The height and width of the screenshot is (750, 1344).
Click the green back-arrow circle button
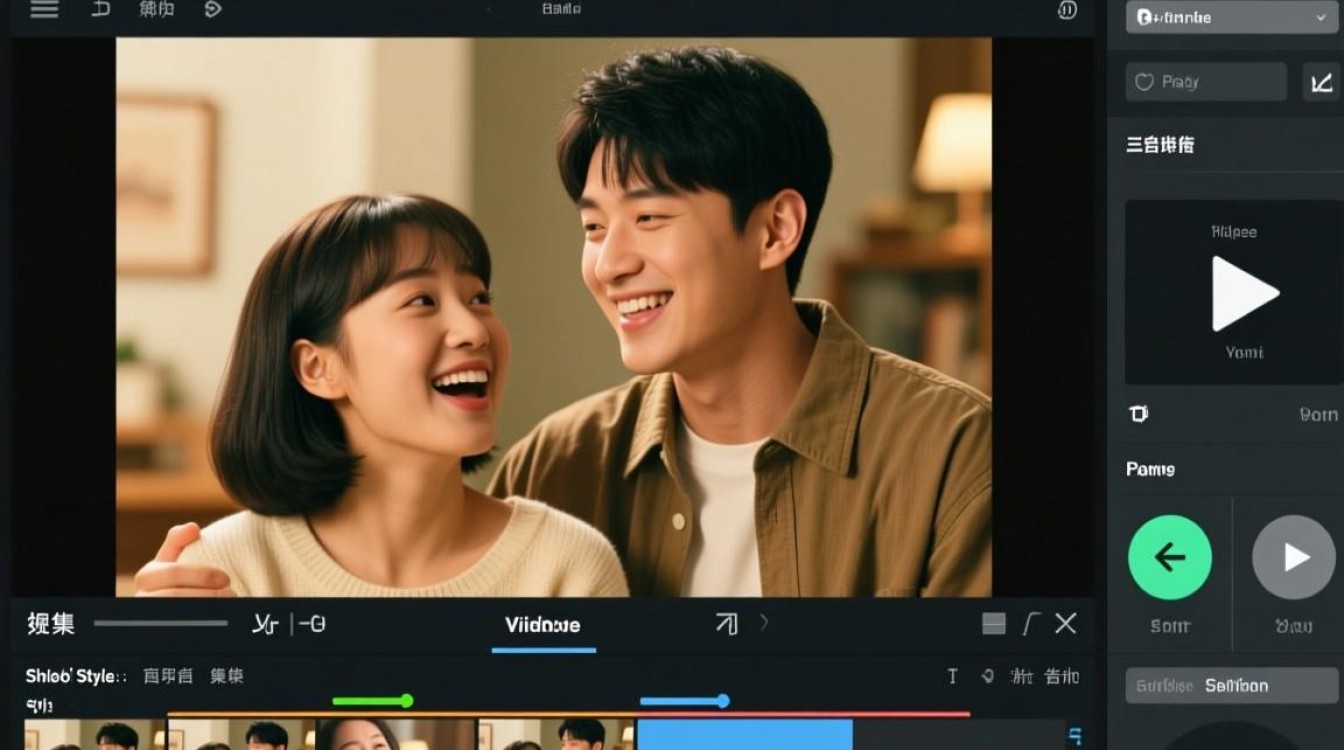click(1170, 557)
